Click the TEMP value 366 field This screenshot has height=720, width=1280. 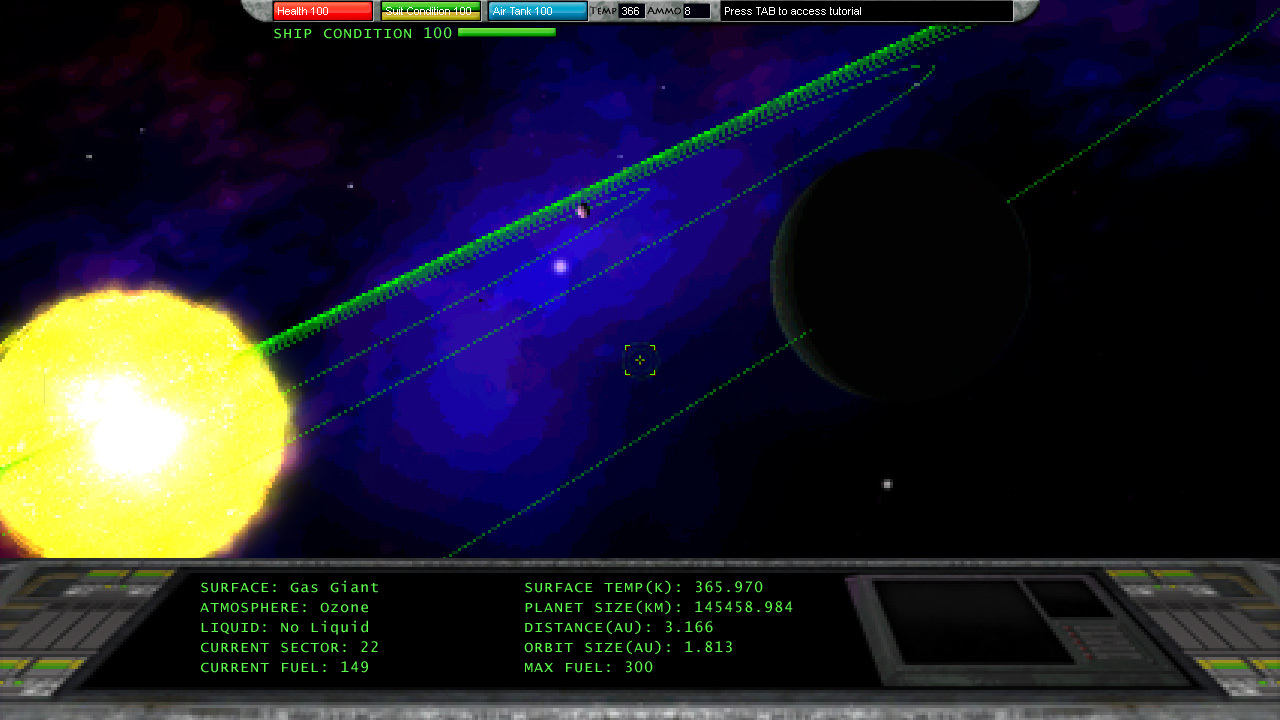[x=631, y=11]
